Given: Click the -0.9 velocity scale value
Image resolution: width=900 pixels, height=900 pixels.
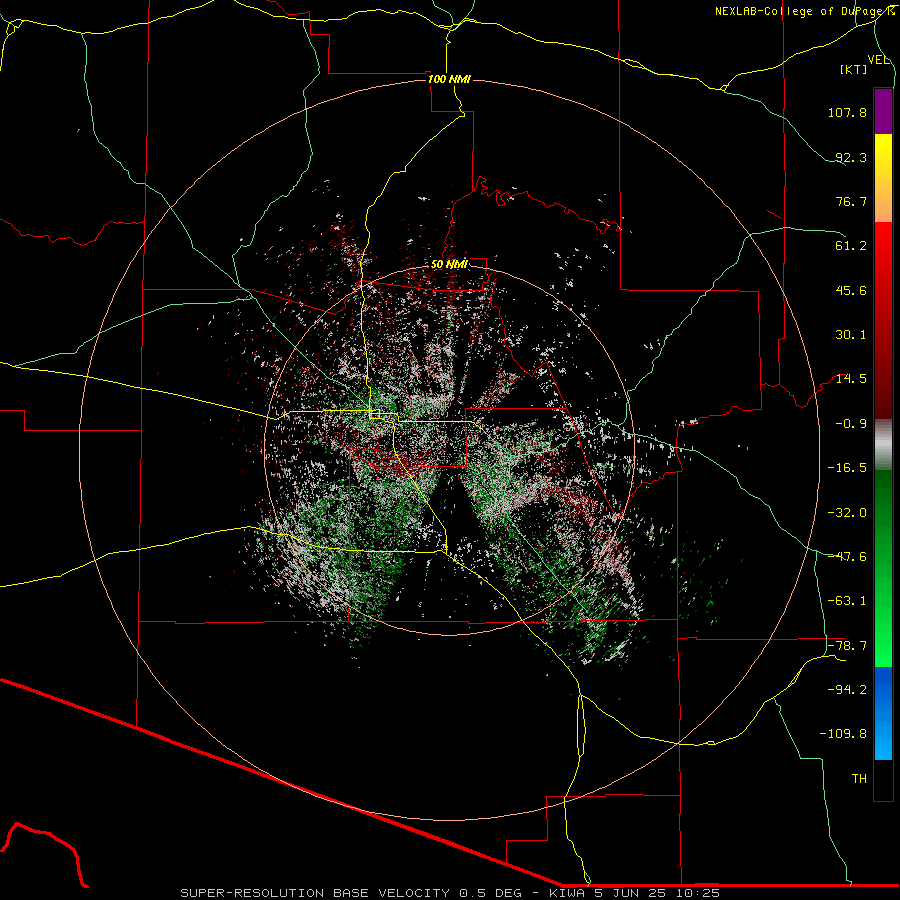Looking at the screenshot, I should (851, 424).
